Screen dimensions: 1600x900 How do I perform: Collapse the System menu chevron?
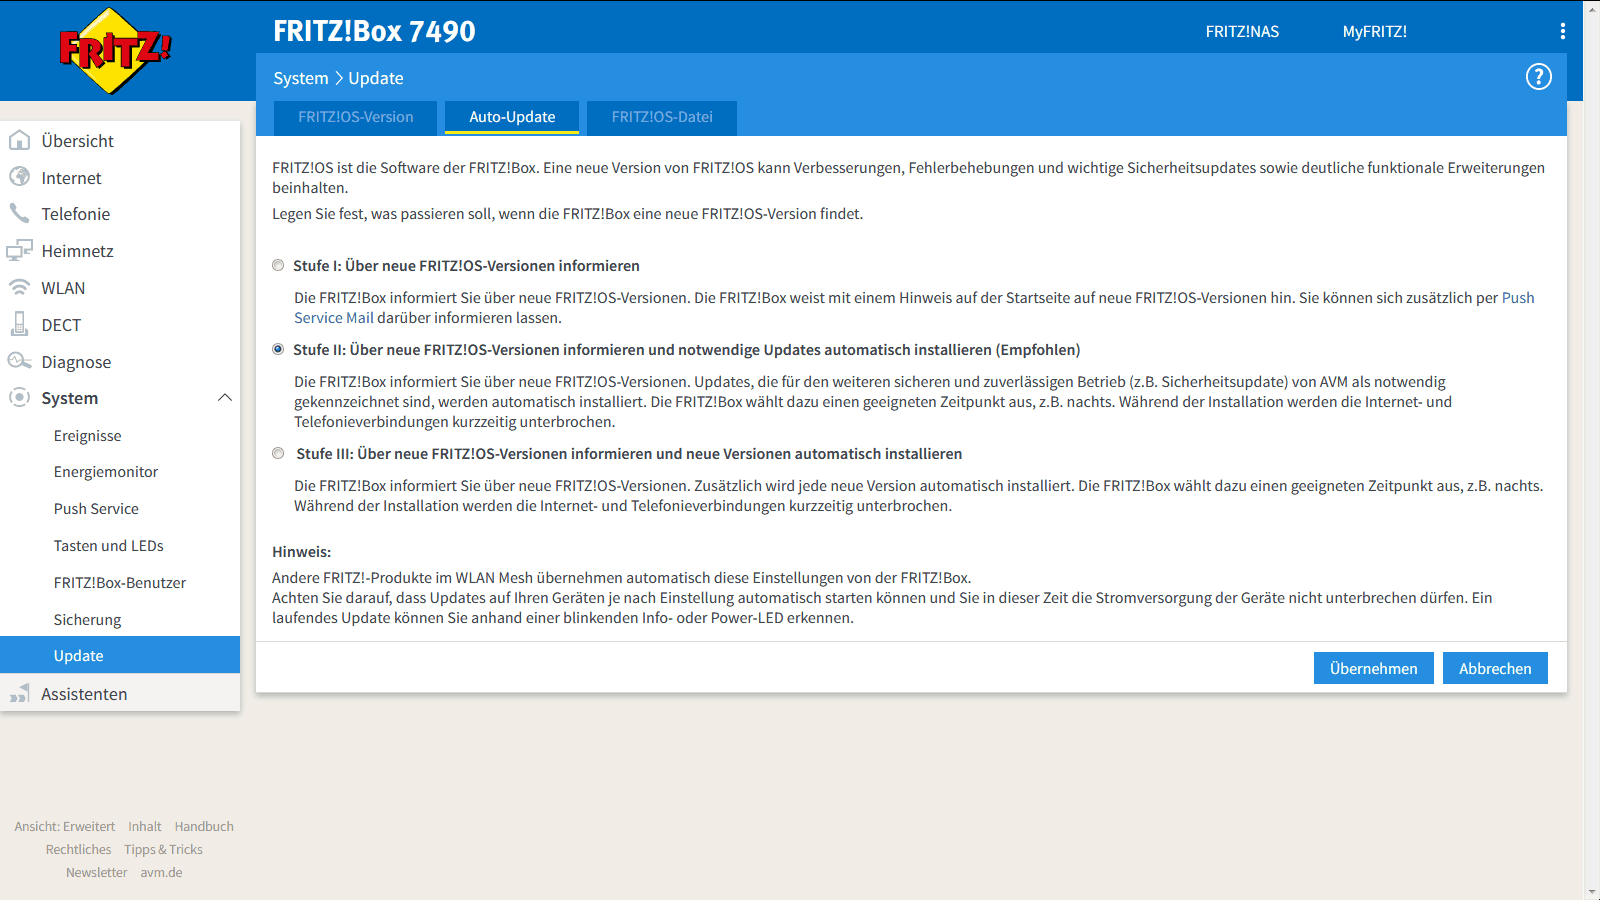[x=225, y=398]
